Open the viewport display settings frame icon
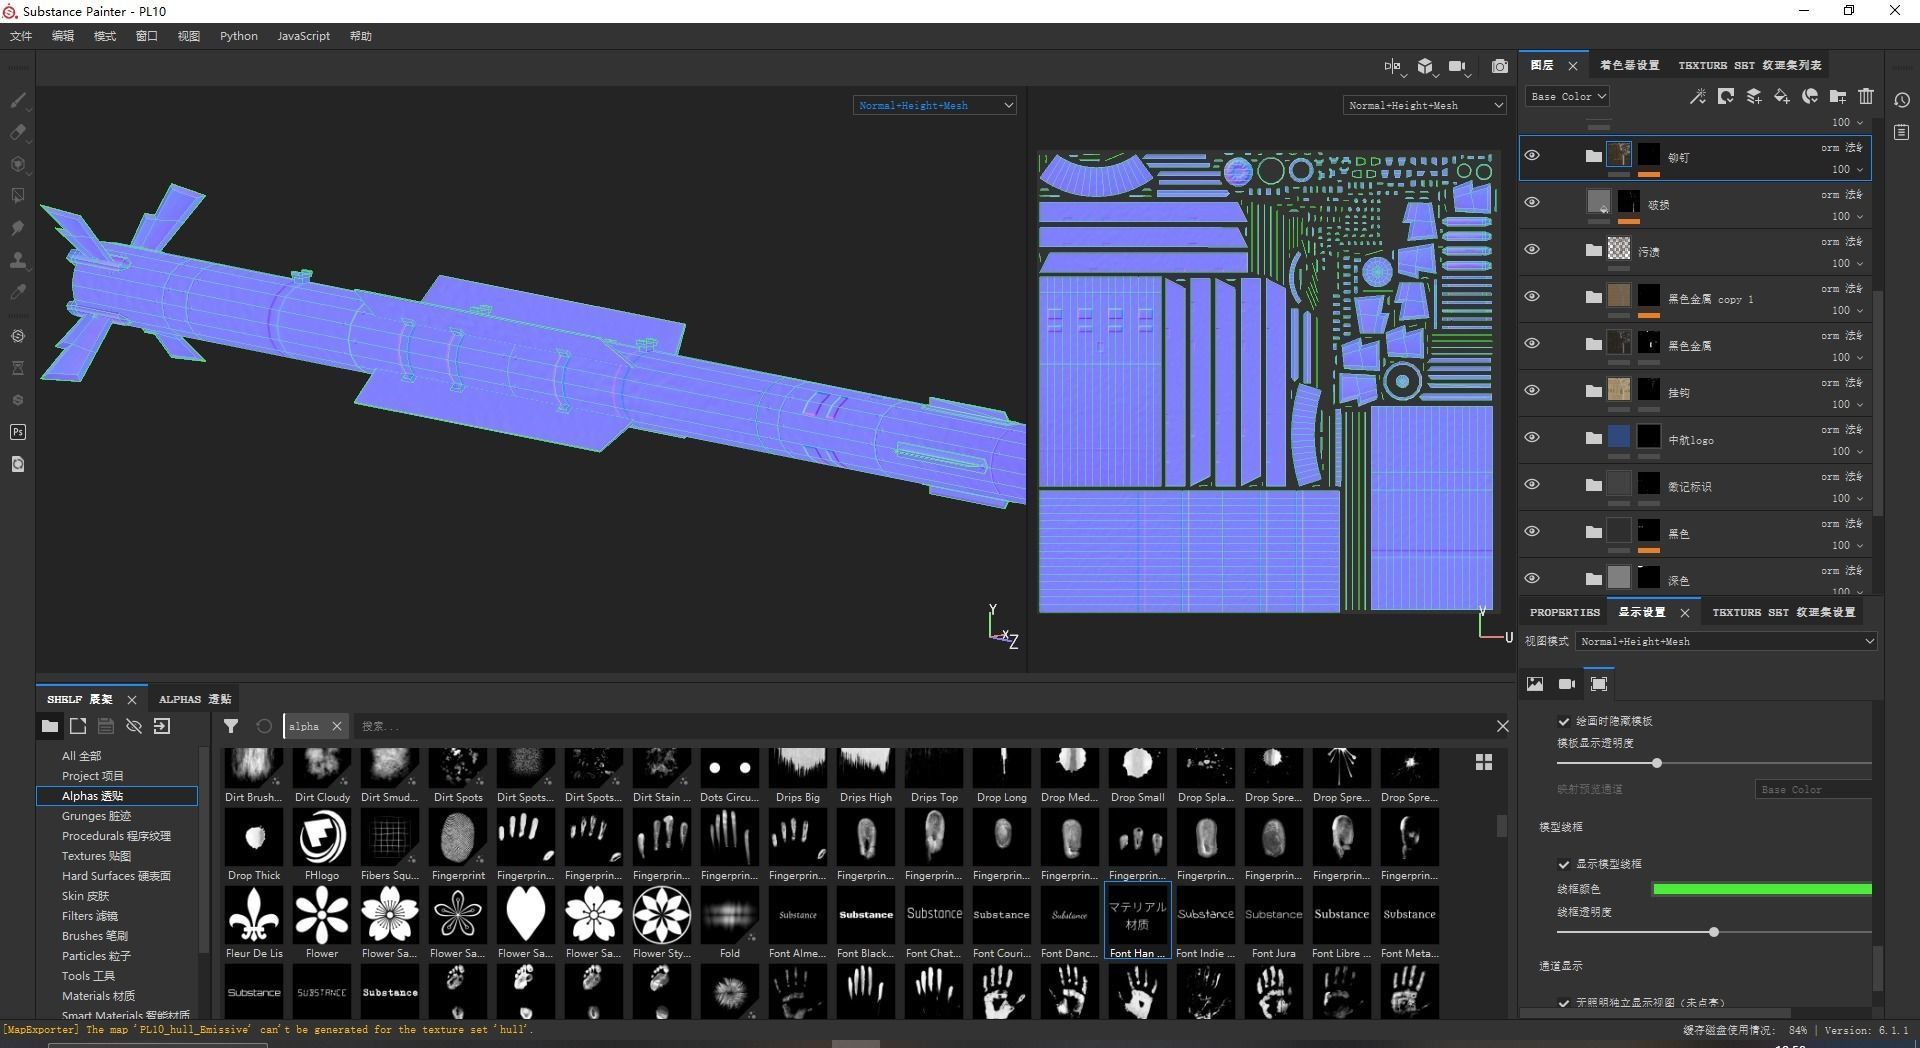 pos(1599,684)
